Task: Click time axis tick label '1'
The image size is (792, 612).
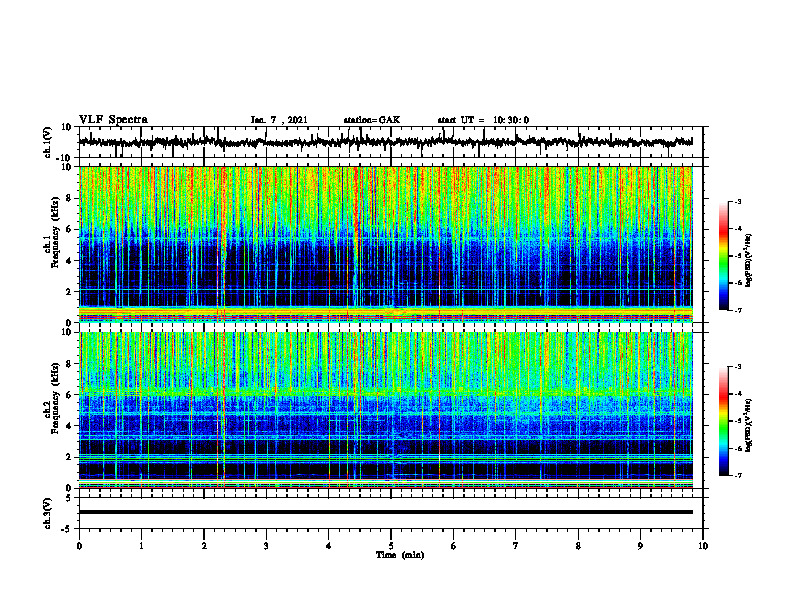Action: (141, 546)
